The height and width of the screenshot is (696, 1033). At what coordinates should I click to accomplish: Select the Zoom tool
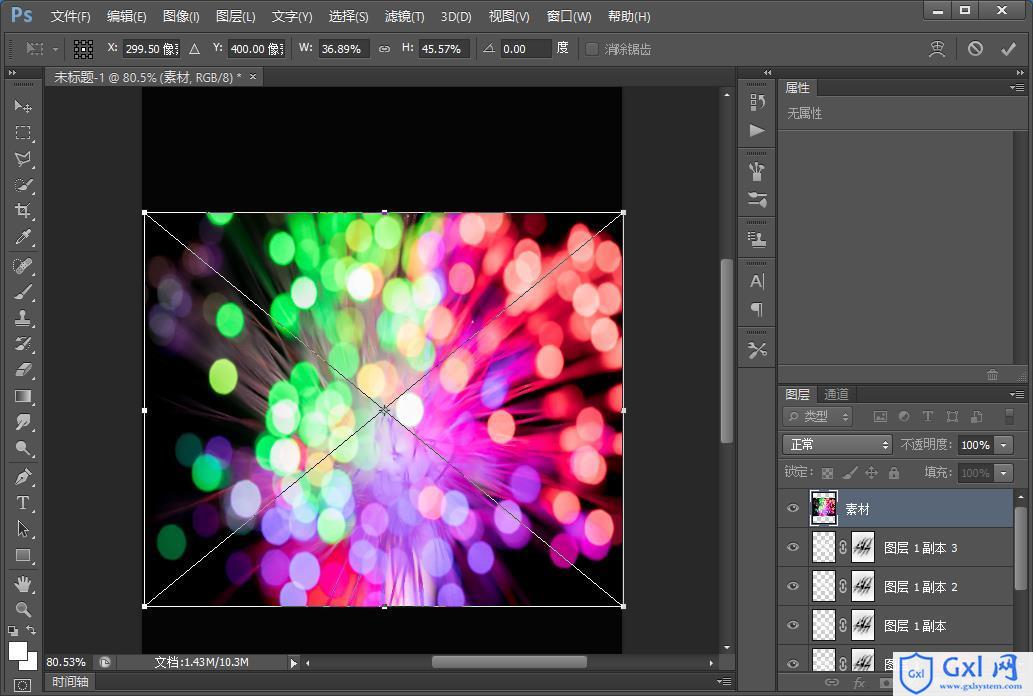[x=23, y=610]
